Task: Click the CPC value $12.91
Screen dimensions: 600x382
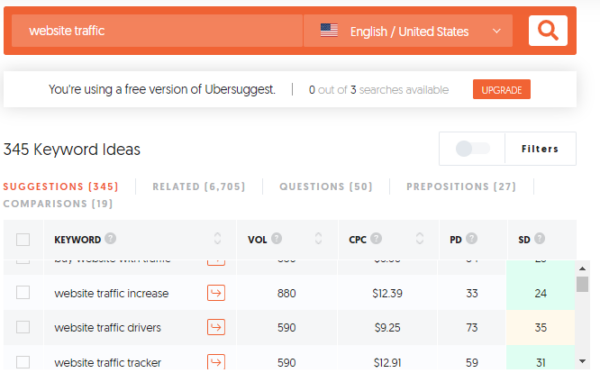Action: (x=387, y=362)
